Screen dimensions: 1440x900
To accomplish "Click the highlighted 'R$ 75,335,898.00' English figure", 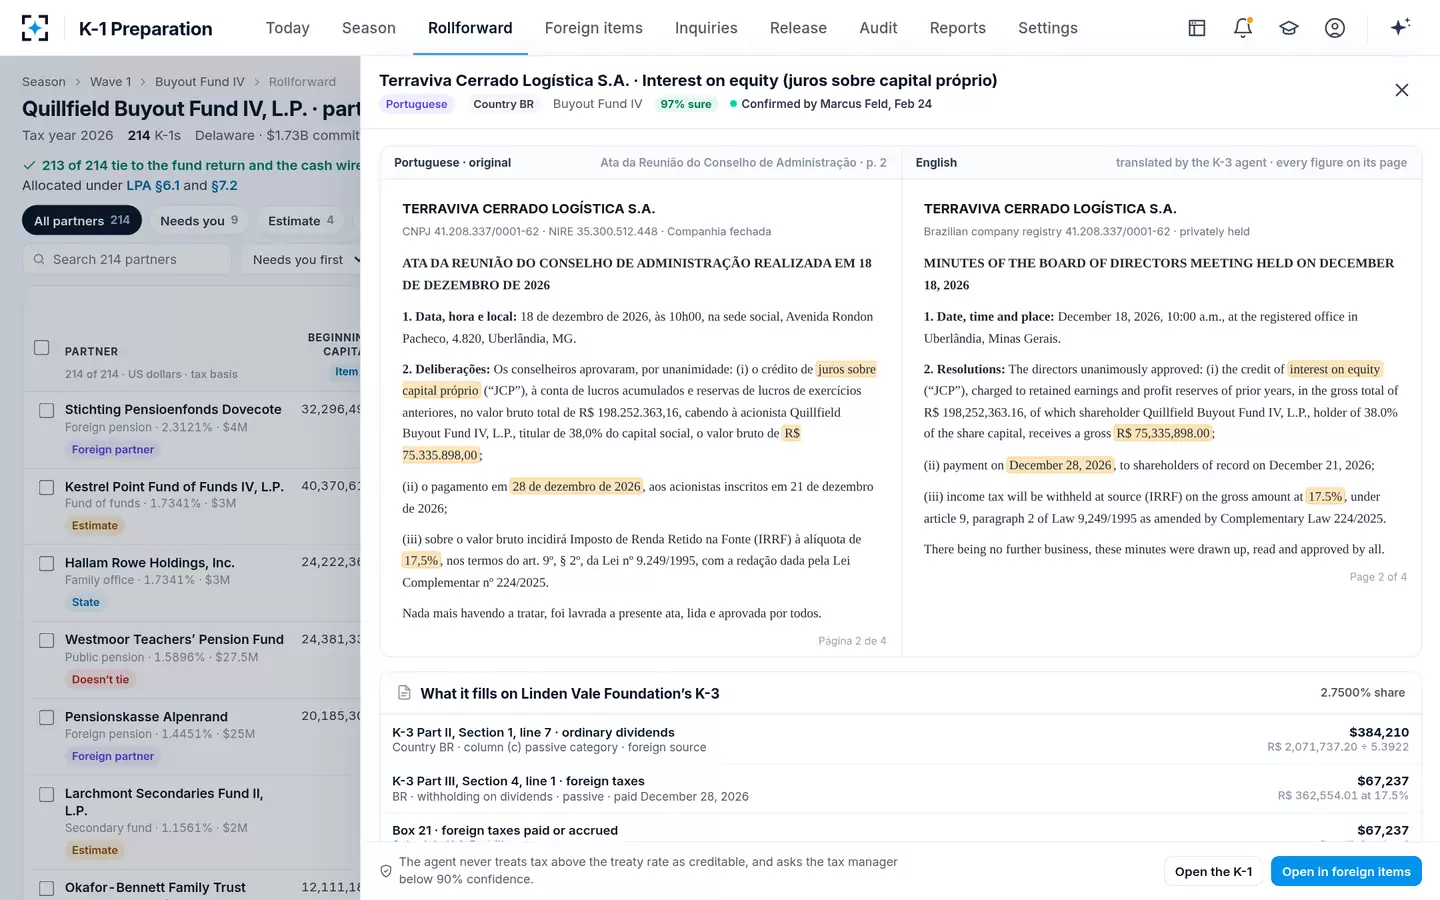I will (x=1163, y=433).
